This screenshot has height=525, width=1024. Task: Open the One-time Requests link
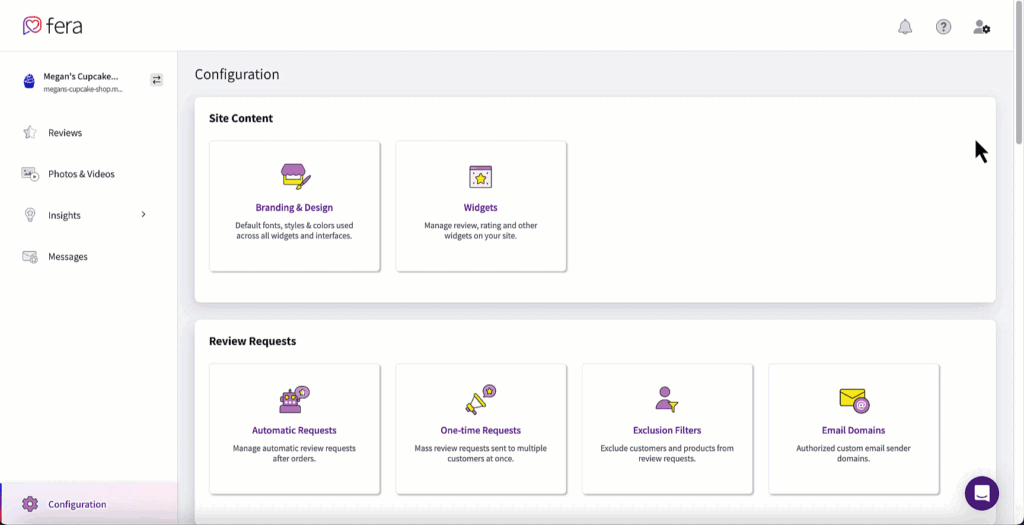point(481,430)
